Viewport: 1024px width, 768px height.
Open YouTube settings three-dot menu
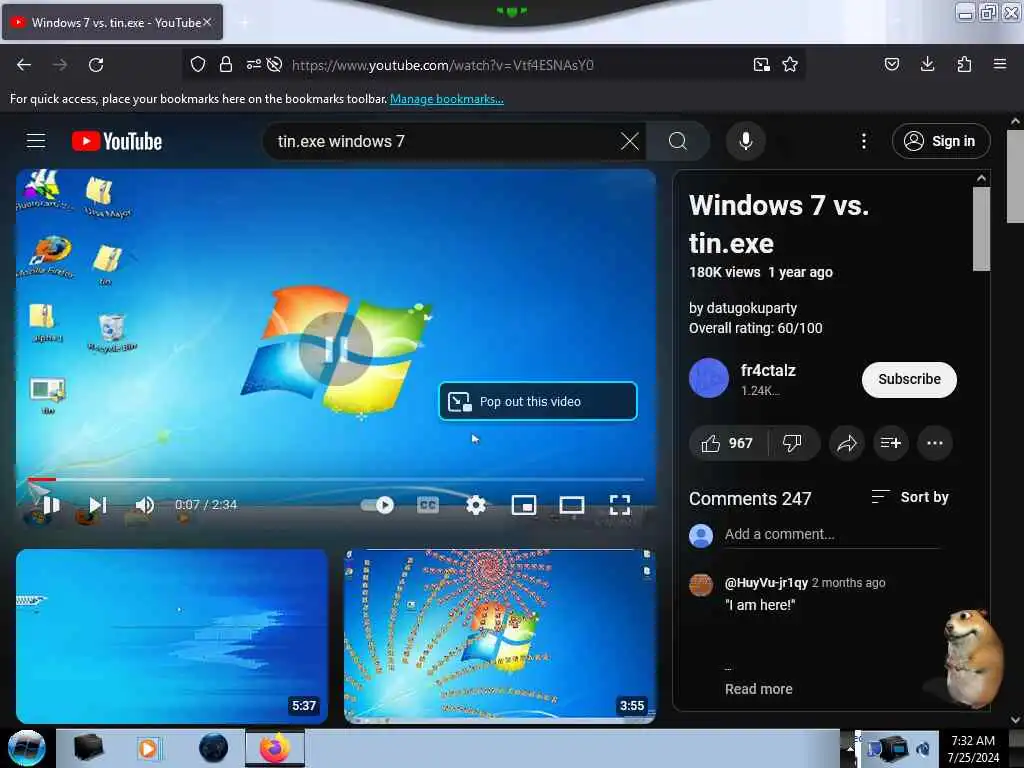pyautogui.click(x=864, y=141)
